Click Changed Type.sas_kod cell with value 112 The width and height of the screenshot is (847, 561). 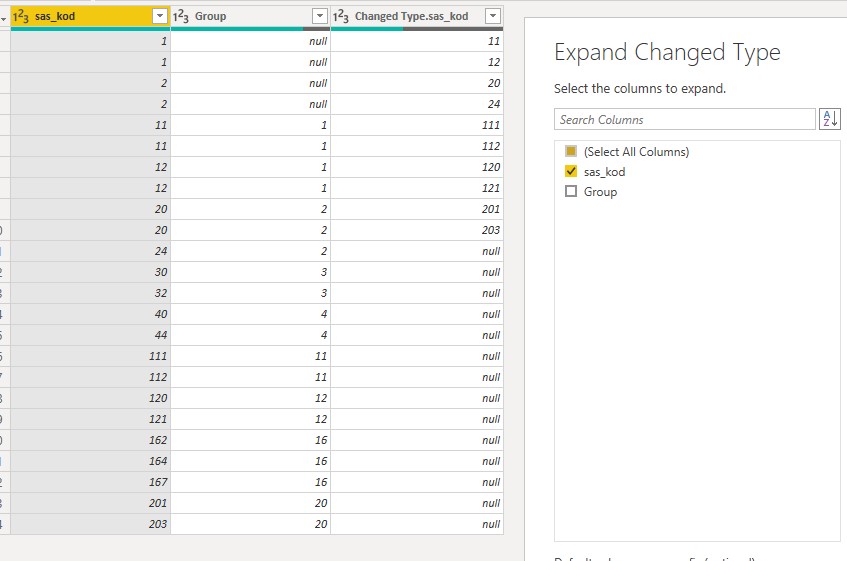pos(416,146)
